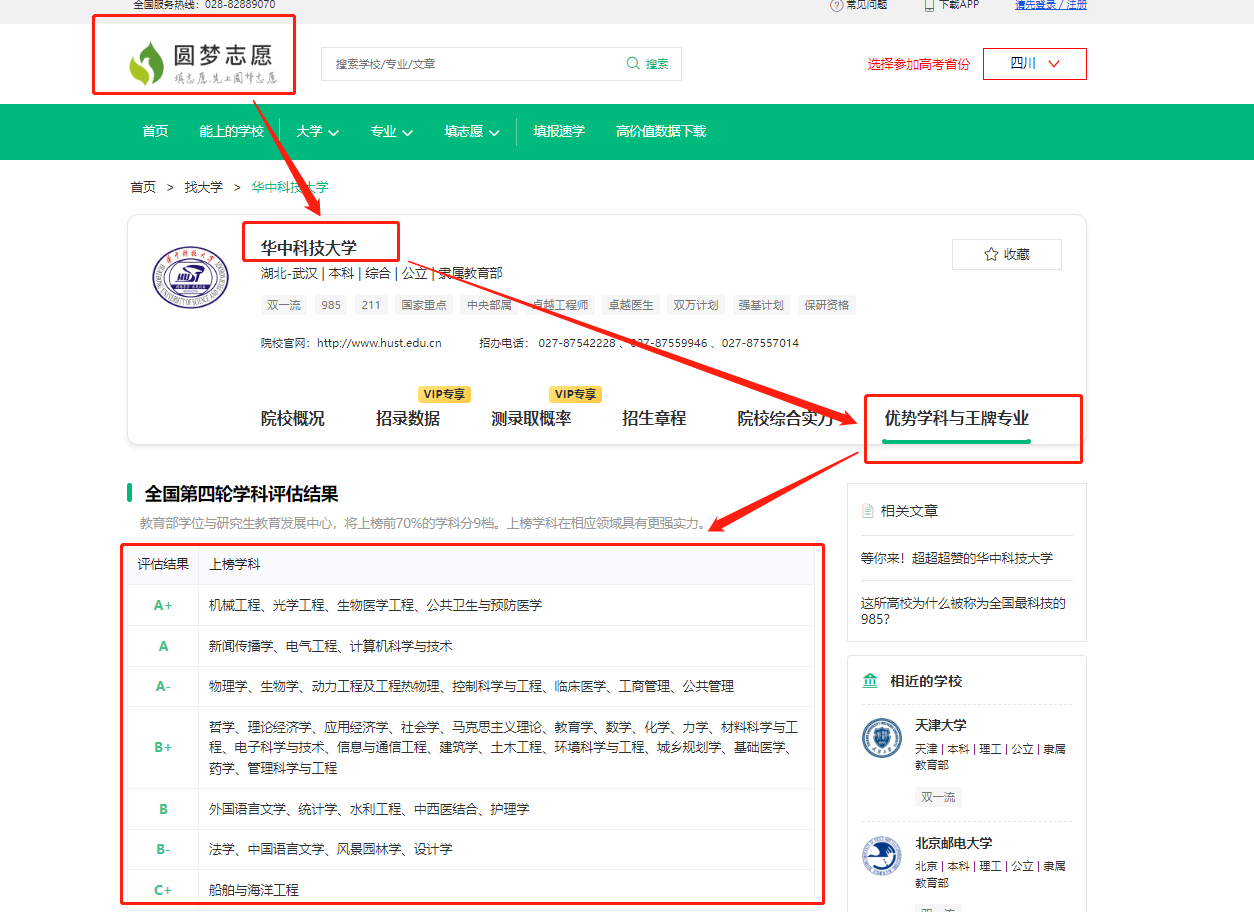Switch to the 院校综合实力 tab

point(786,419)
